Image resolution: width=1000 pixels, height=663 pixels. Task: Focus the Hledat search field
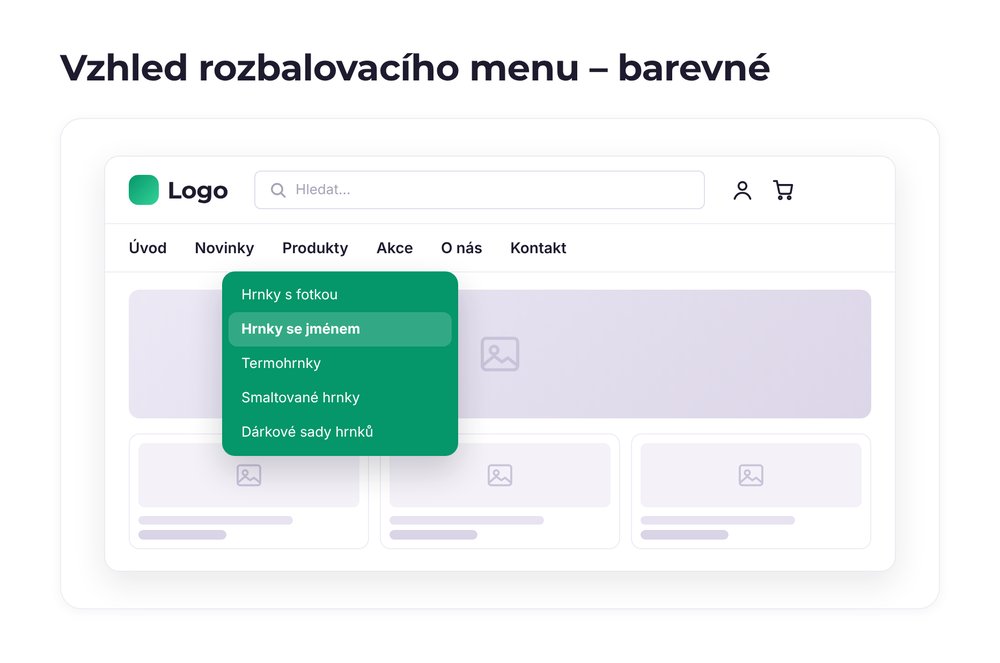pyautogui.click(x=480, y=190)
